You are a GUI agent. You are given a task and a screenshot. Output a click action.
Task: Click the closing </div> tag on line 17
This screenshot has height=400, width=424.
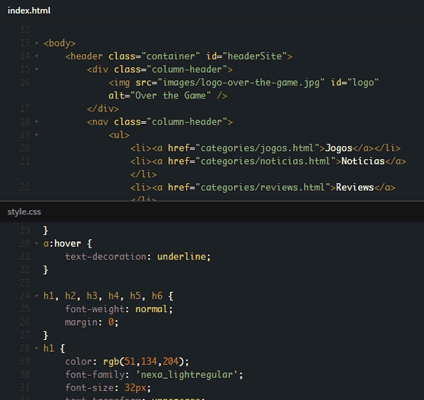[x=103, y=109]
